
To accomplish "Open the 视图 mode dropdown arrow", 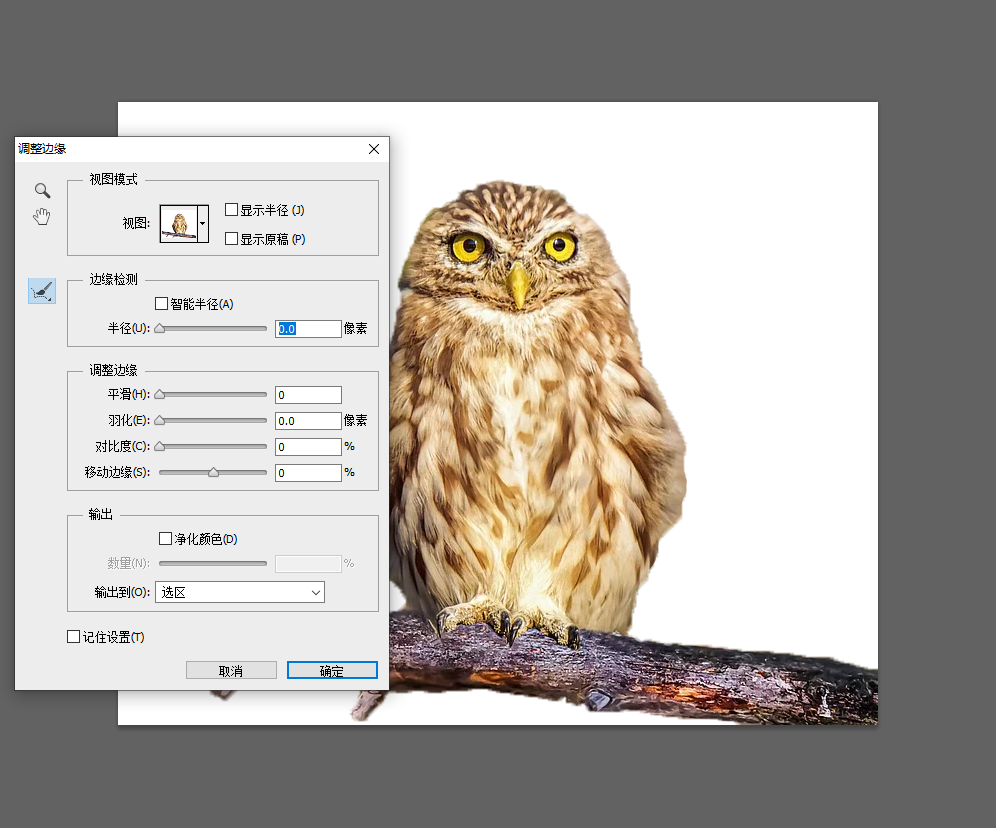I will click(x=203, y=224).
